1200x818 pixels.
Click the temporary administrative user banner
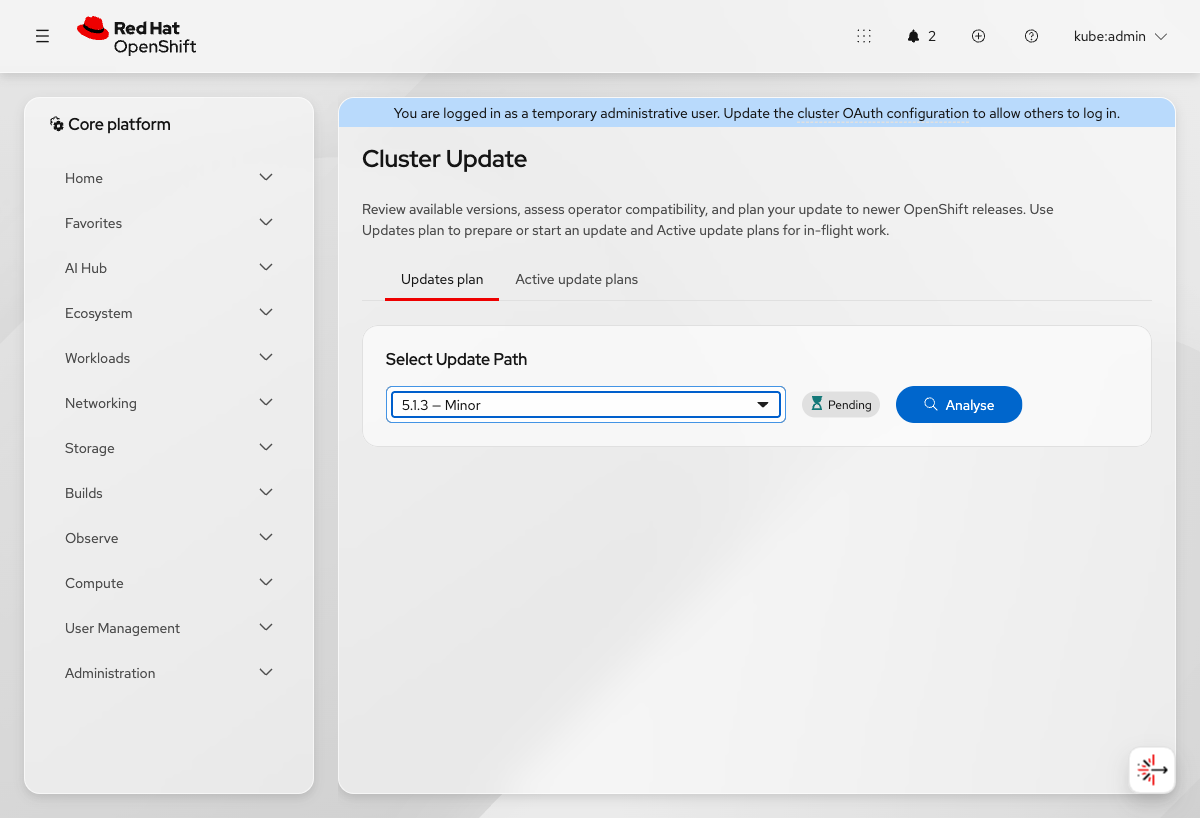[x=757, y=113]
